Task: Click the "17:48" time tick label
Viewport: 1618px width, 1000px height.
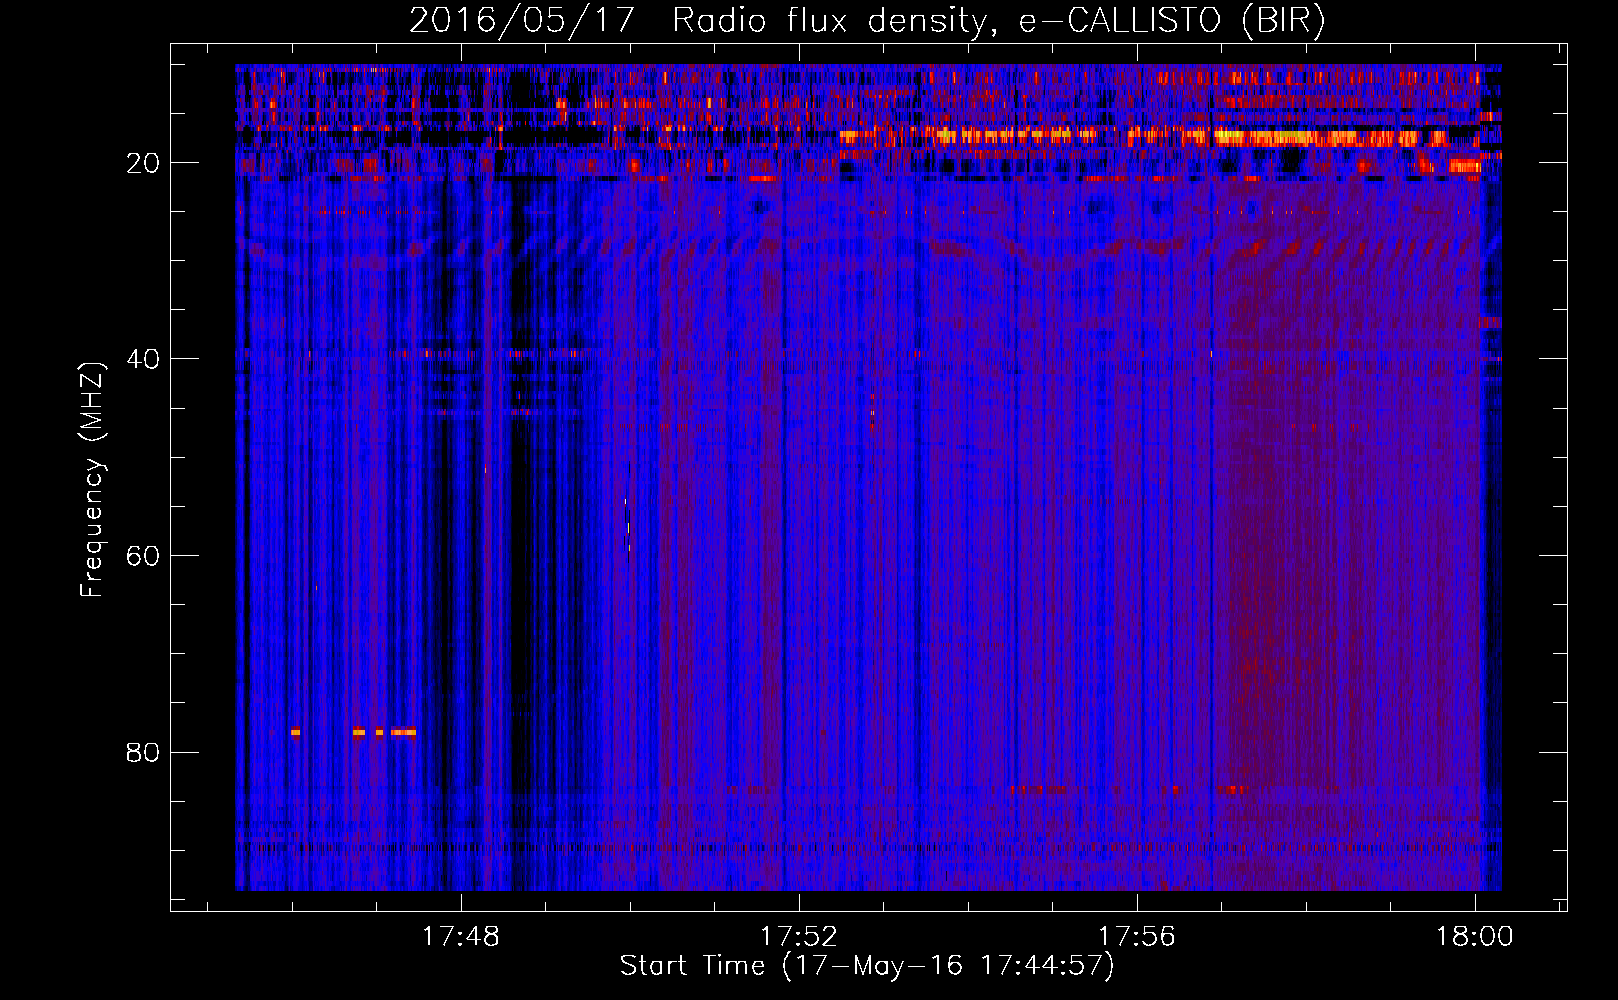Action: [461, 937]
